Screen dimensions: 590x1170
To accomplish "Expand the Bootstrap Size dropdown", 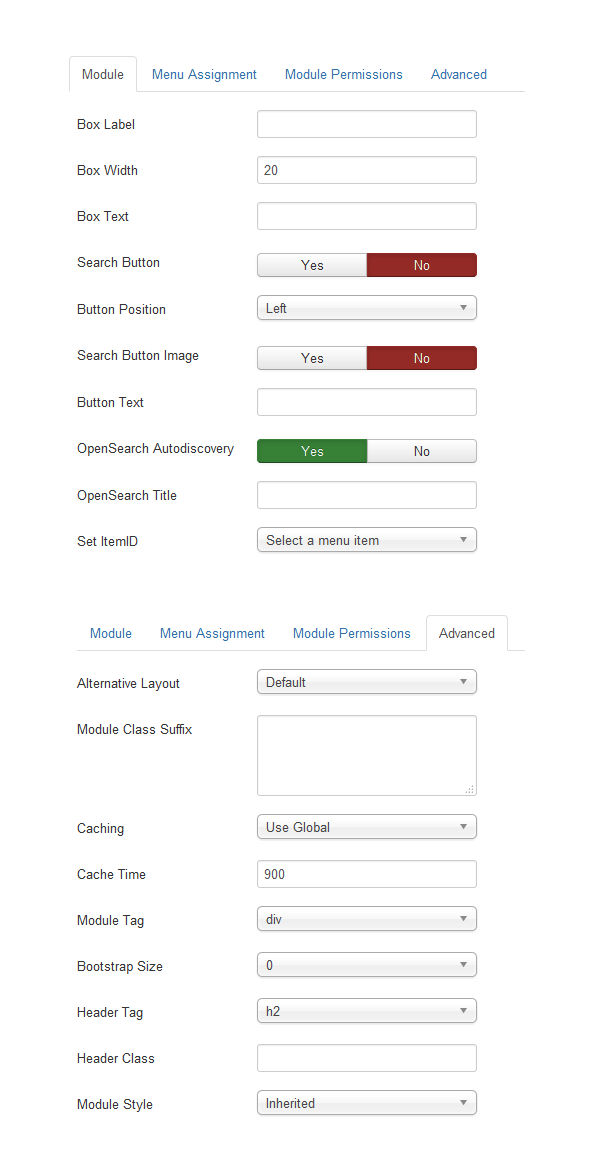I will coord(367,966).
